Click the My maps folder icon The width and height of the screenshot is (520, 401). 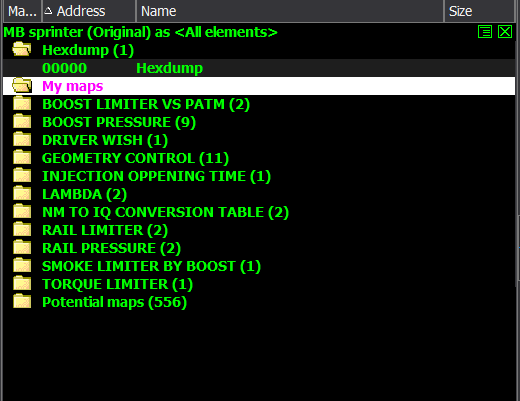pos(22,85)
